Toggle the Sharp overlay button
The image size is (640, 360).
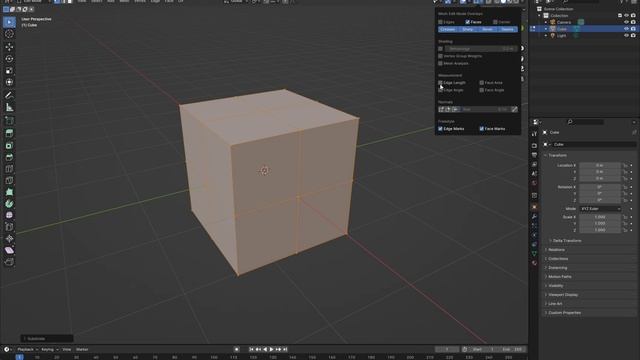point(468,29)
